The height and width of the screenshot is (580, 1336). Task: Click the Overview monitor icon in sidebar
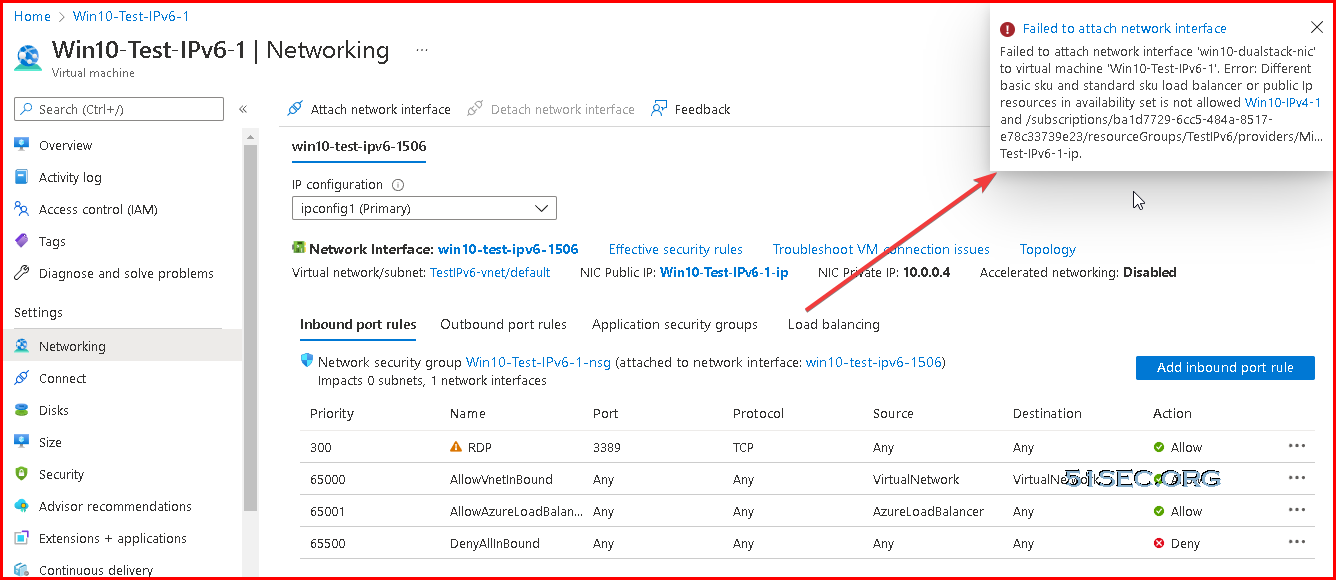click(22, 145)
